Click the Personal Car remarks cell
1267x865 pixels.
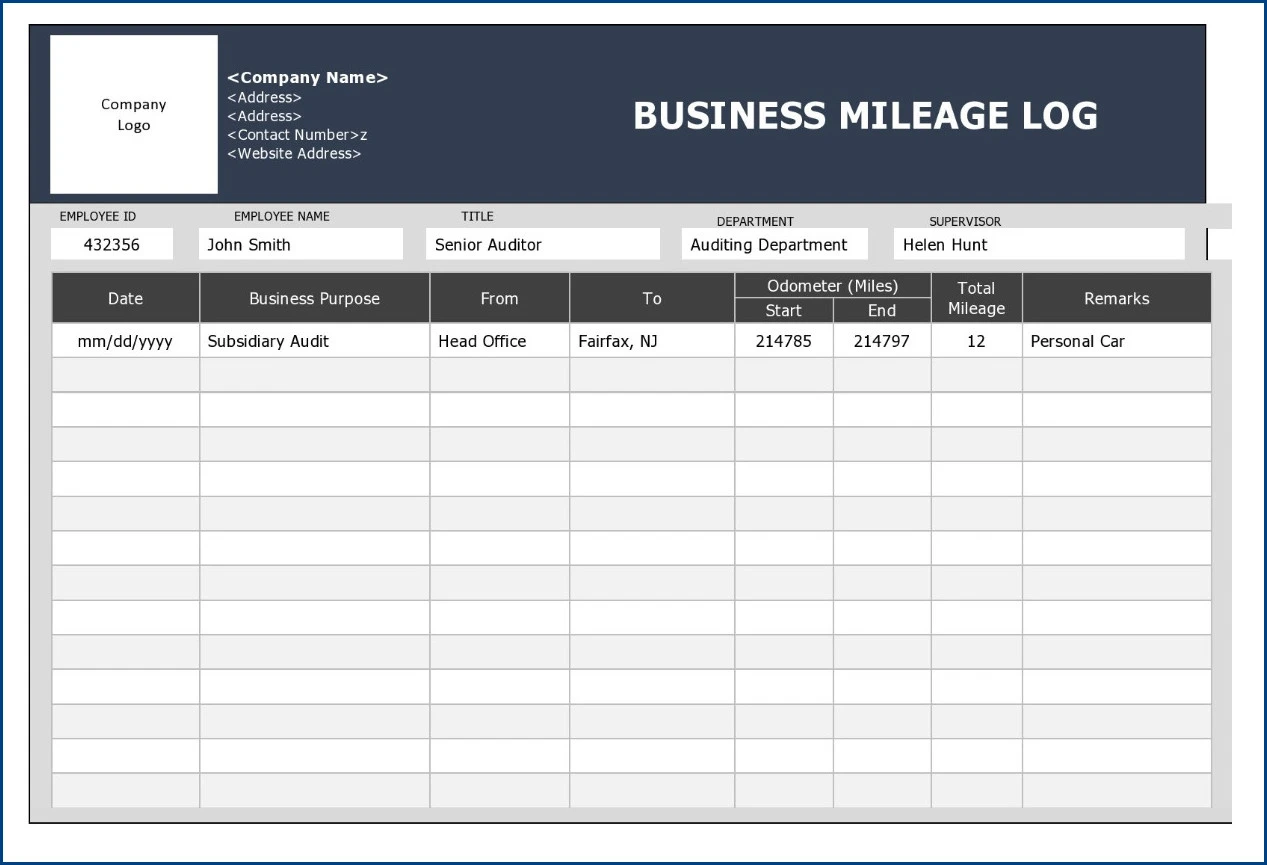pos(1077,341)
